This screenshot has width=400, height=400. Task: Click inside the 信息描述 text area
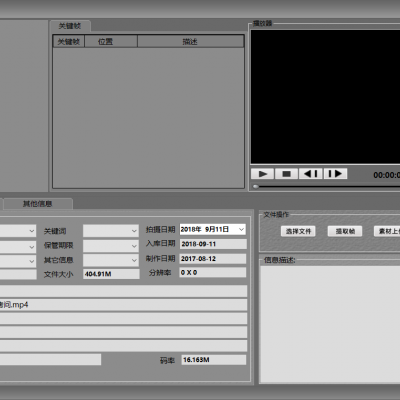click(x=330, y=324)
